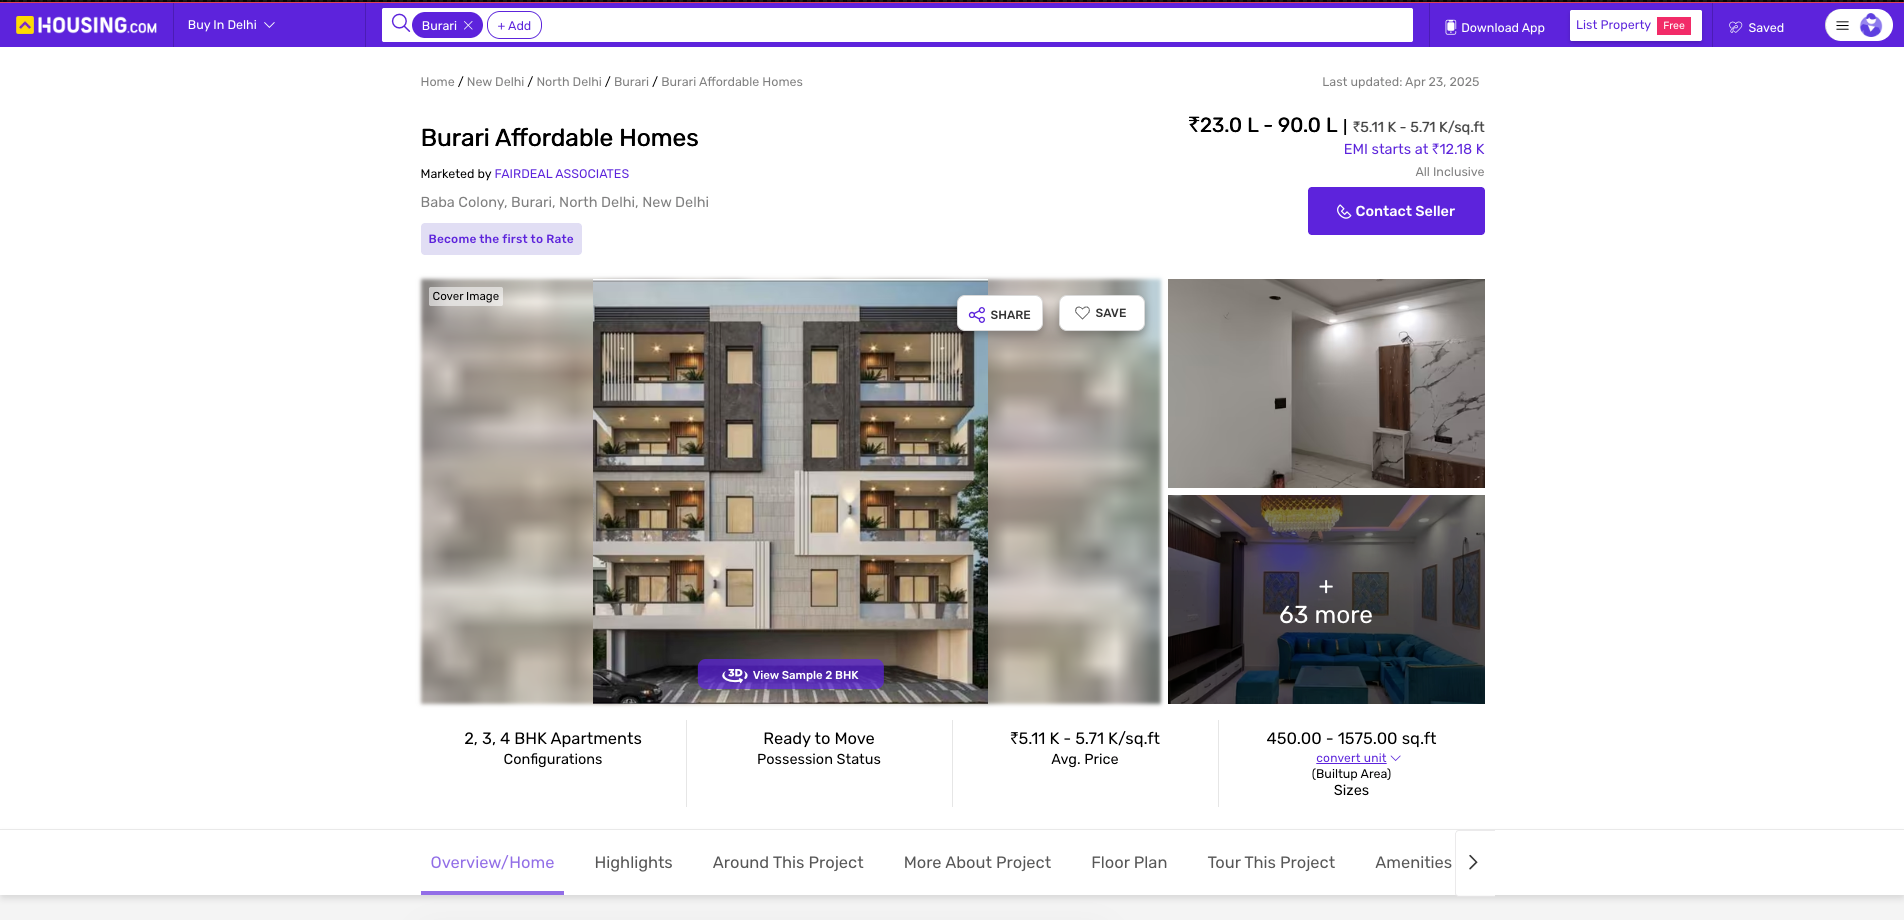The height and width of the screenshot is (920, 1904).
Task: Click the Share icon on the cover image
Action: point(978,314)
